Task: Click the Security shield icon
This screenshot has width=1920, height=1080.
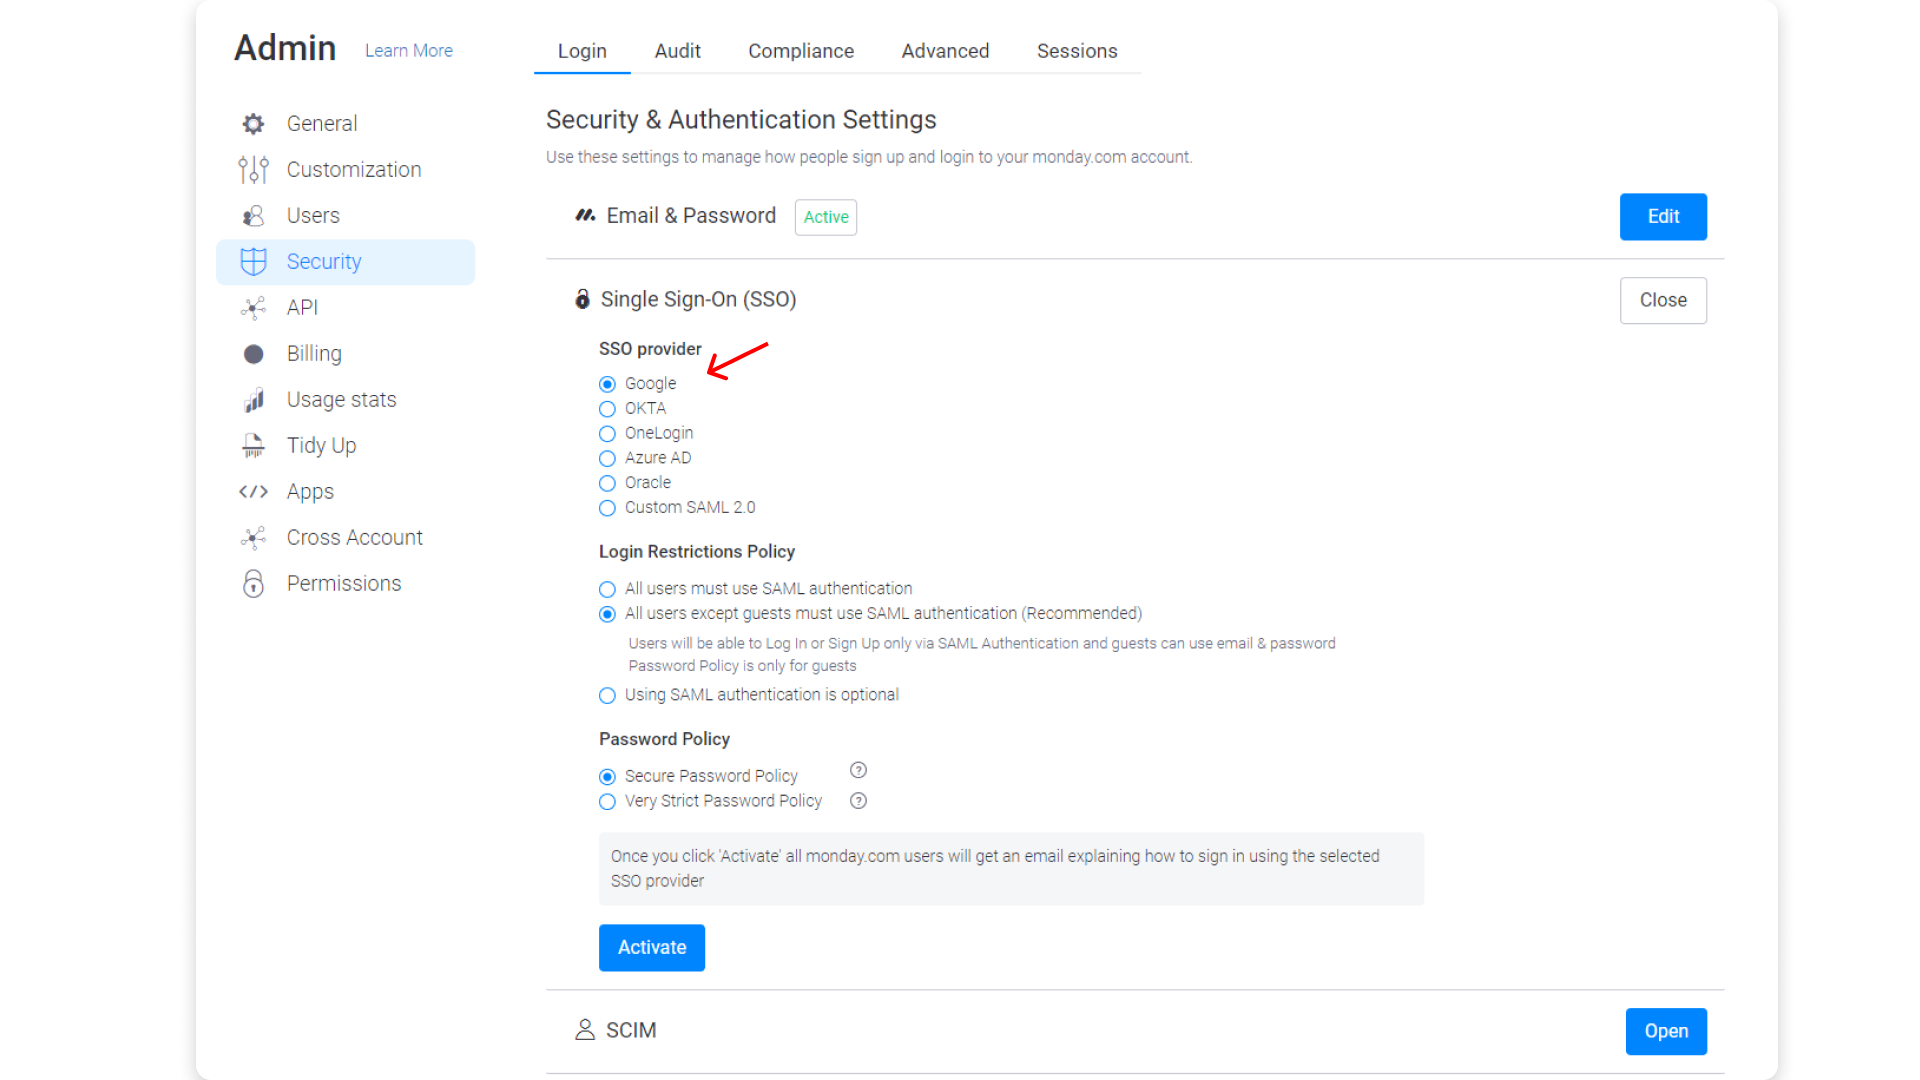Action: click(253, 262)
